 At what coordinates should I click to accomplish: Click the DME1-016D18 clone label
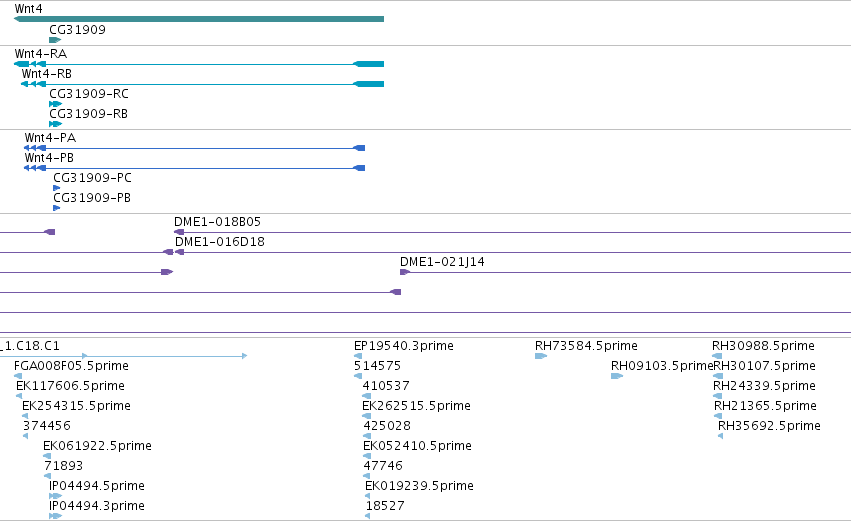pyautogui.click(x=220, y=242)
